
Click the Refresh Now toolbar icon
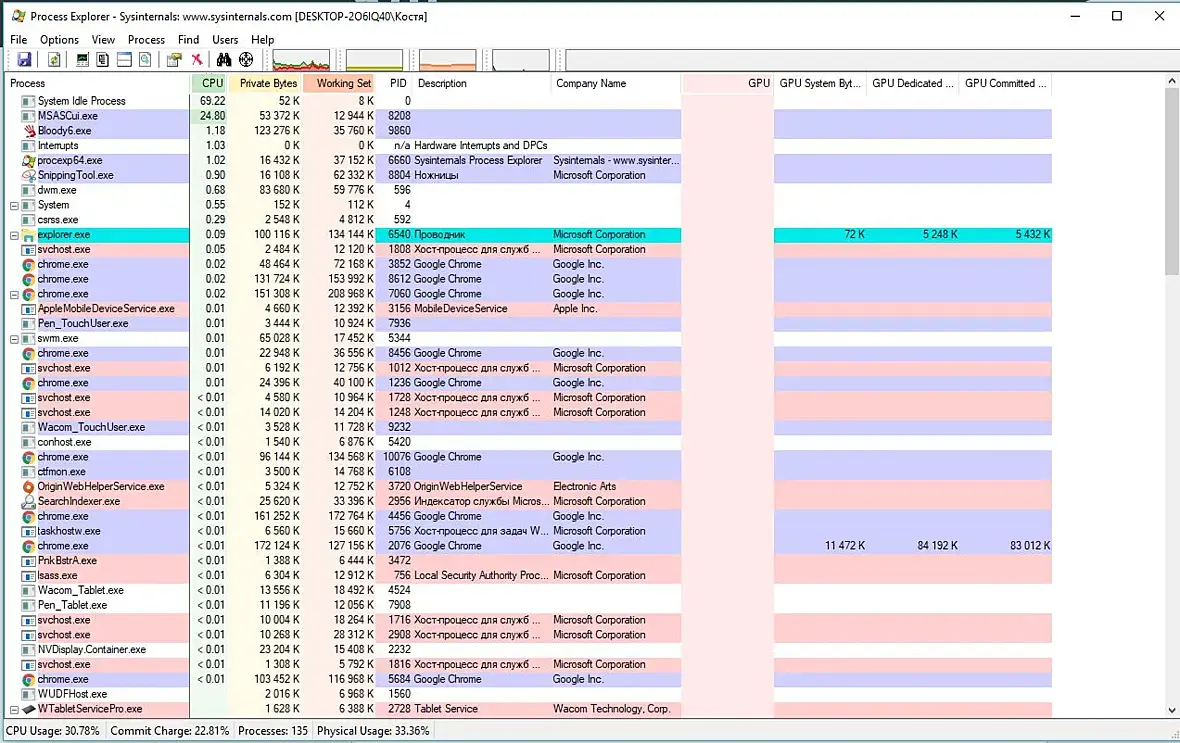coord(54,59)
